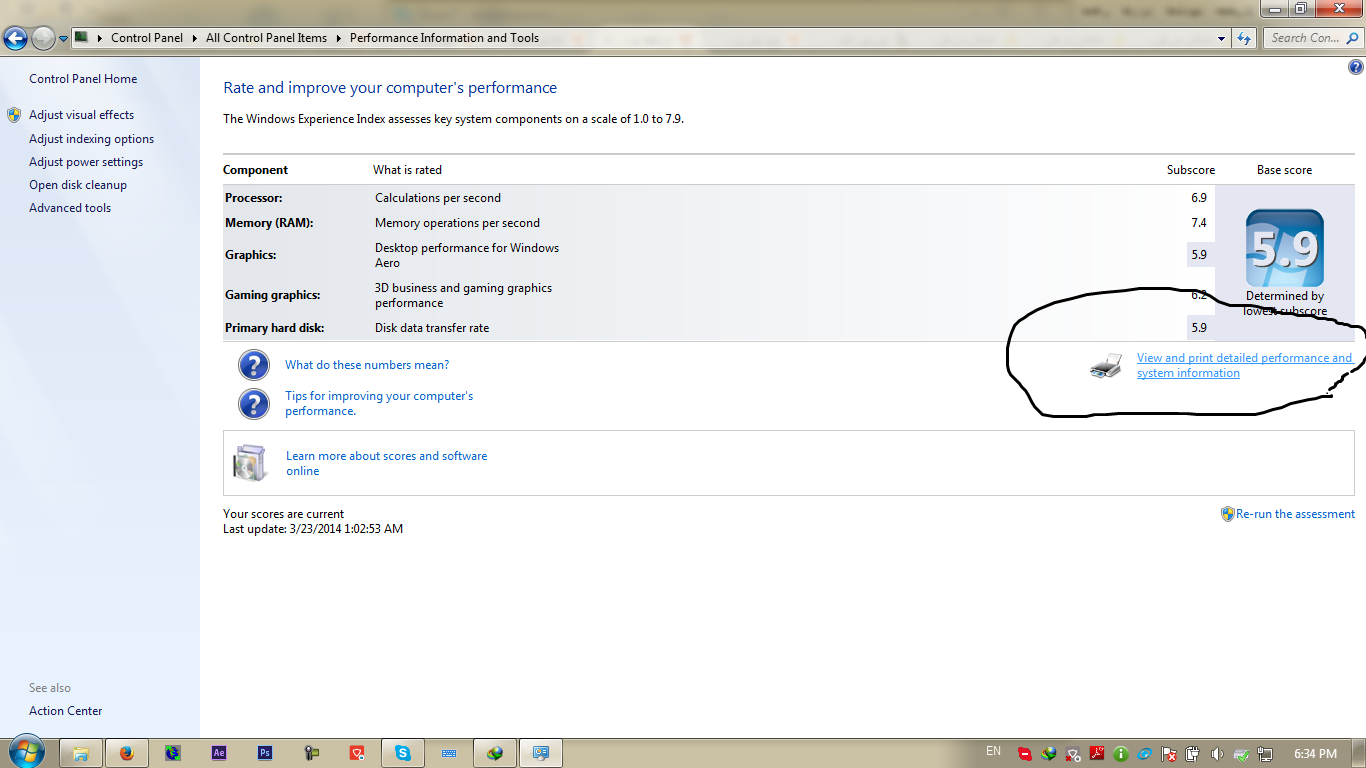
Task: Open Control Panel Home link
Action: (83, 79)
